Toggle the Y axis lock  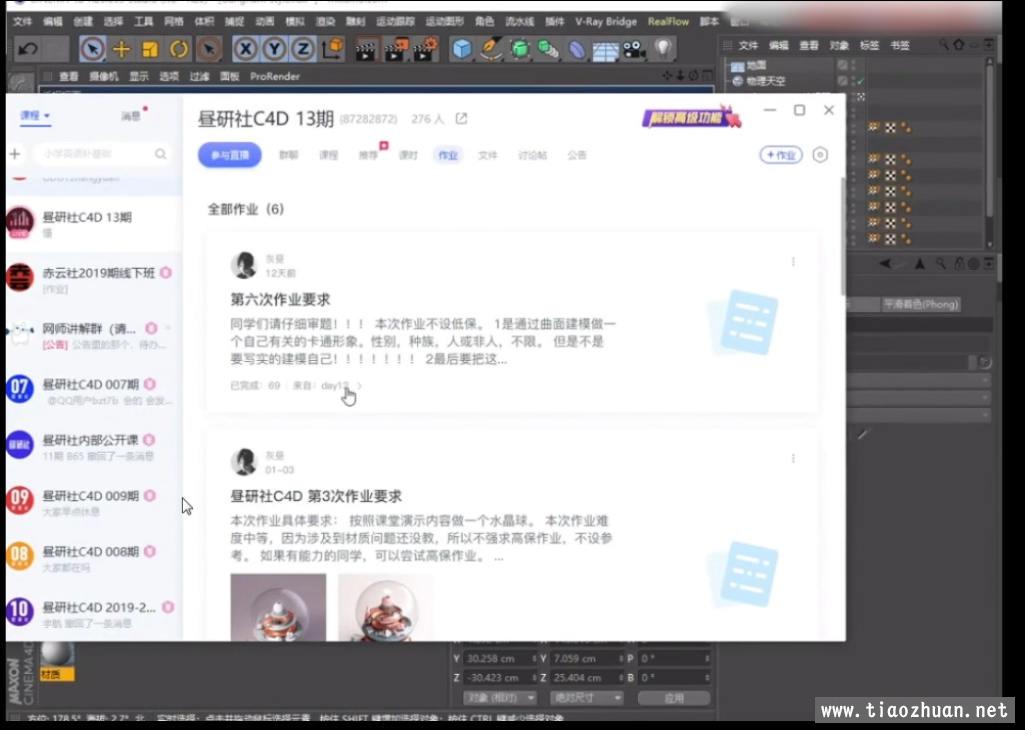pos(274,49)
